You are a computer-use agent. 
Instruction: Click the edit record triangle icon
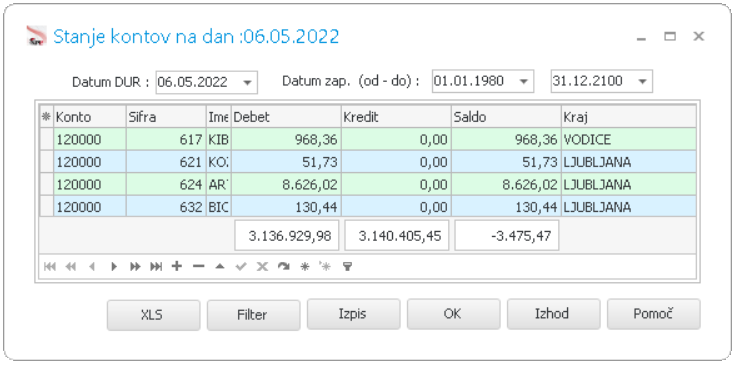coord(220,267)
